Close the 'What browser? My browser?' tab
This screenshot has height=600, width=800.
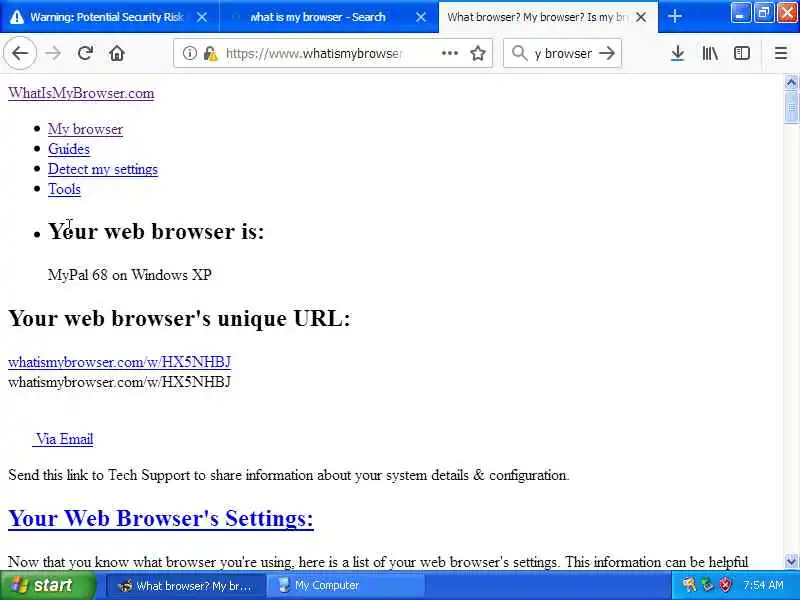(x=641, y=17)
